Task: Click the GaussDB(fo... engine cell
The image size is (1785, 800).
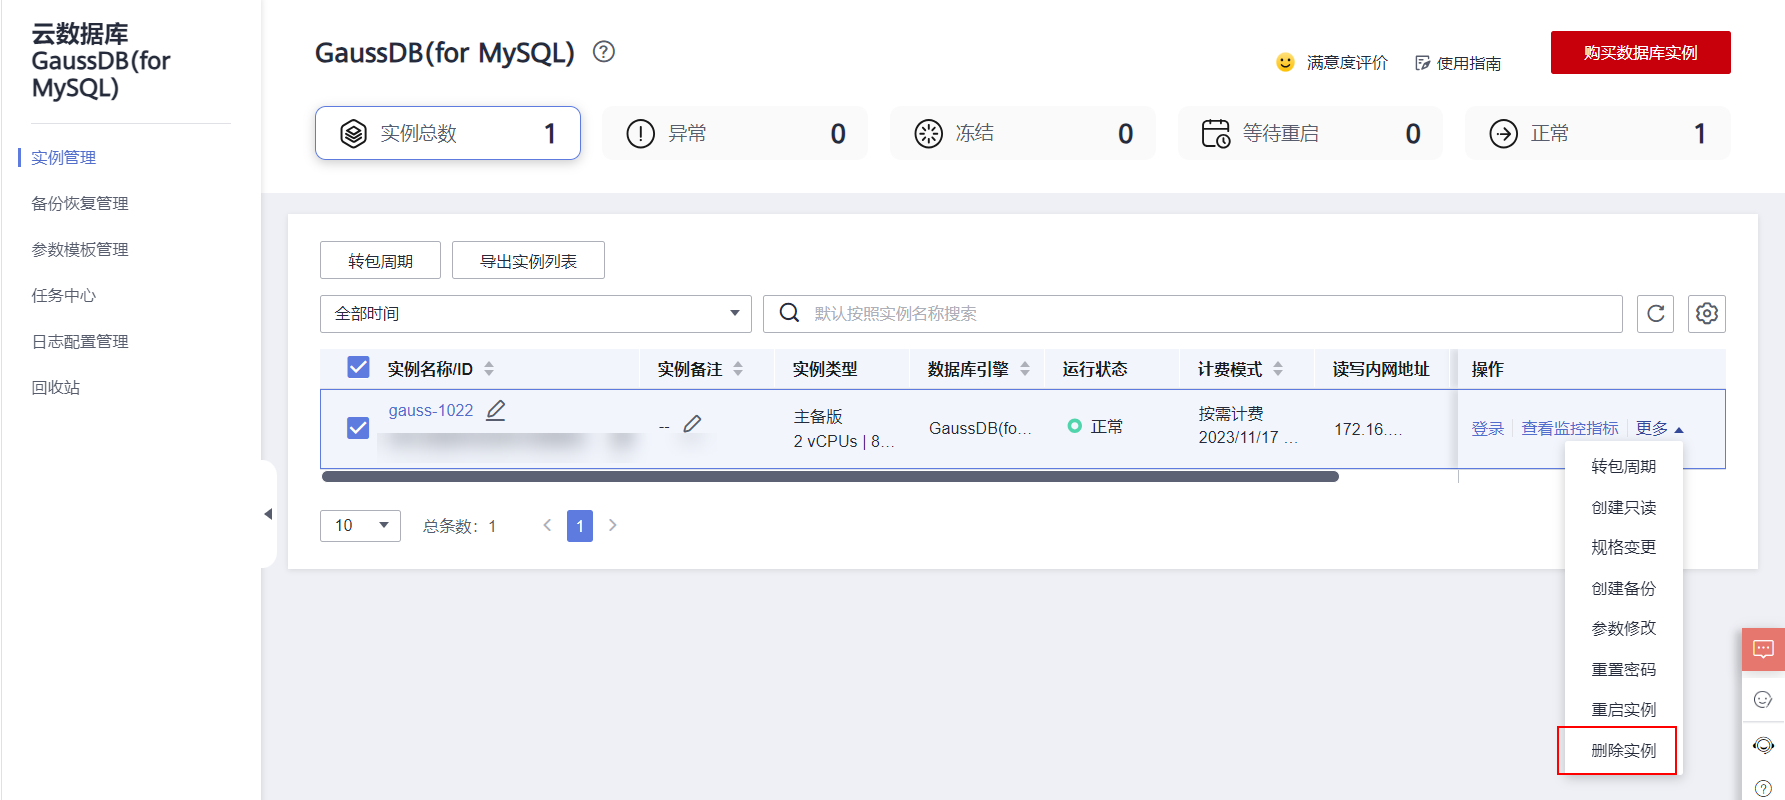Action: pos(980,429)
